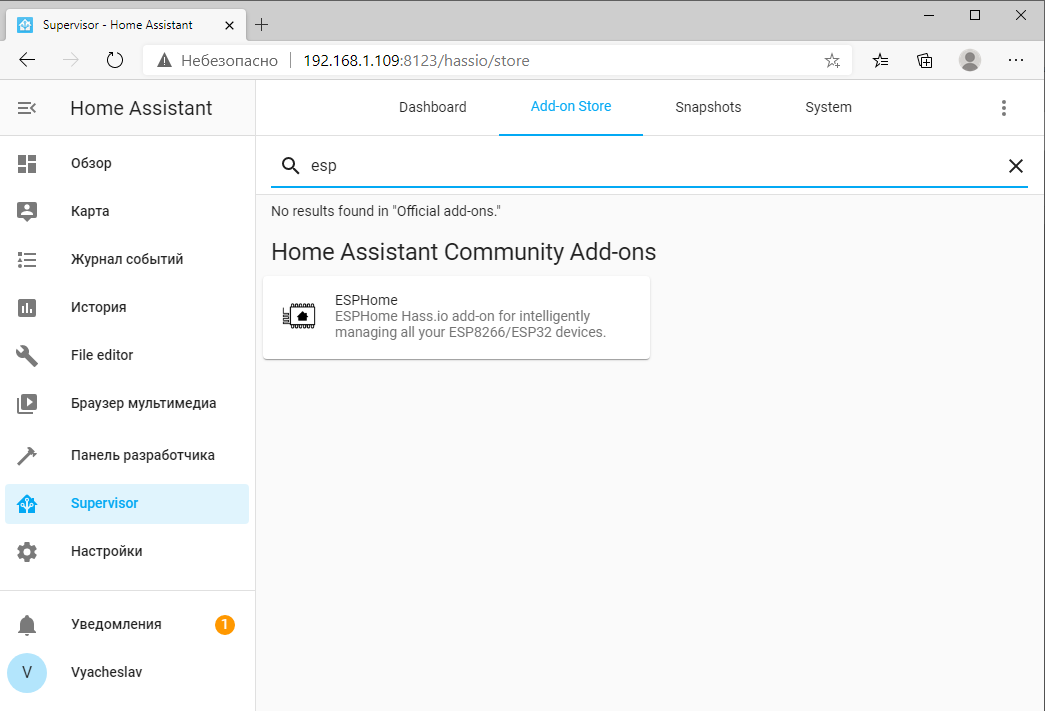
Task: Open Карта in the sidebar
Action: click(x=127, y=211)
